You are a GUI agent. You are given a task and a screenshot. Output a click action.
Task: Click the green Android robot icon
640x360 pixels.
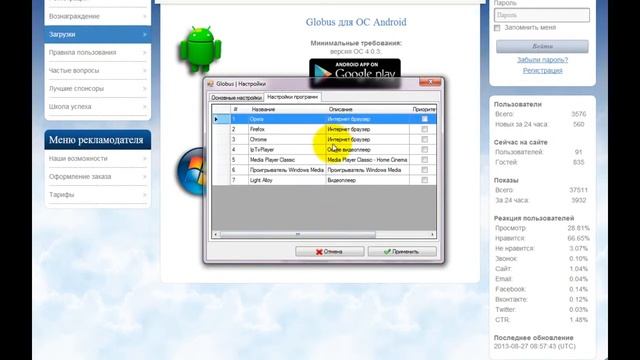(x=200, y=49)
